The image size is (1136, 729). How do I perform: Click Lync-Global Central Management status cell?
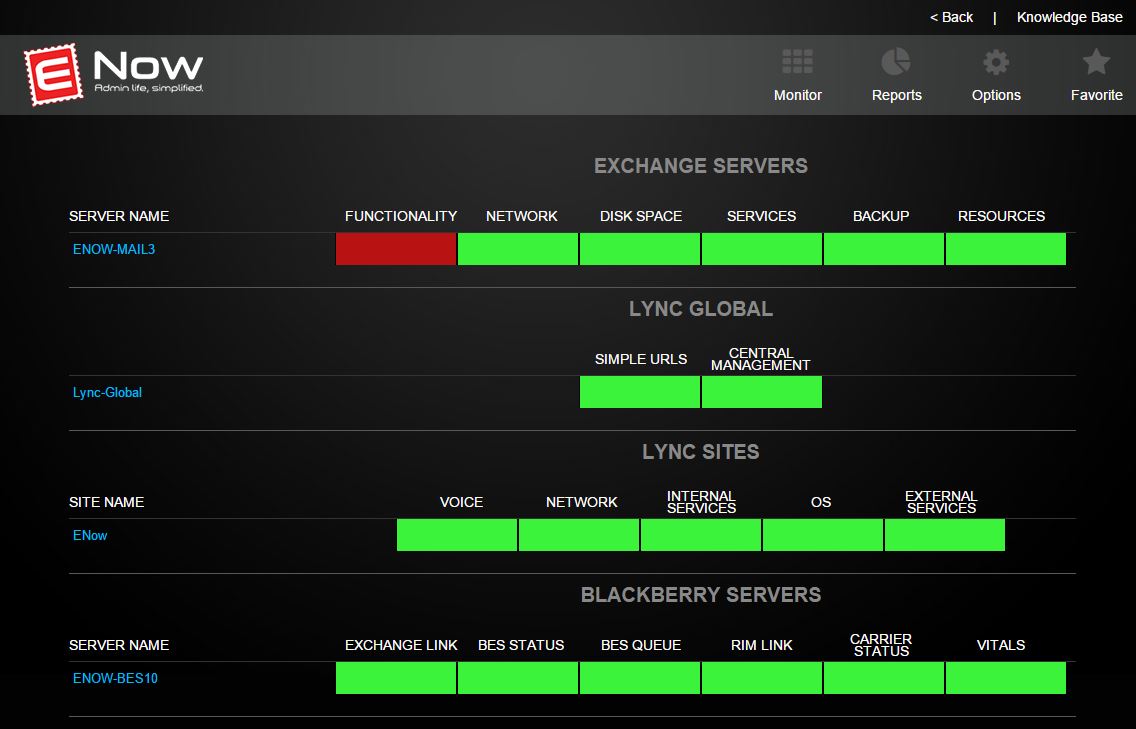pos(761,392)
